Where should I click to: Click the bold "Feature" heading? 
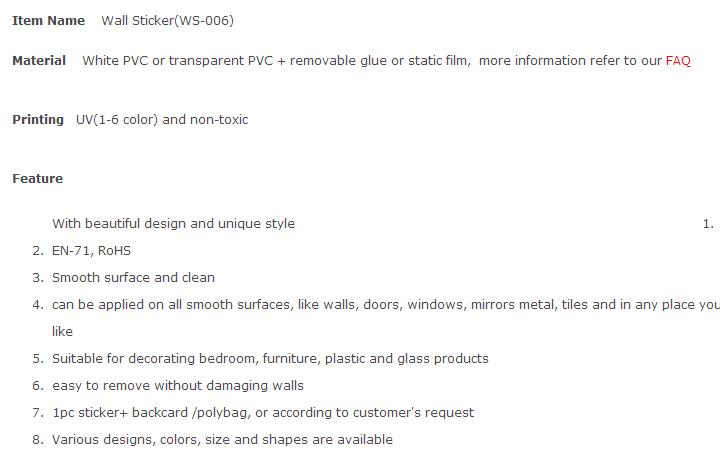(x=37, y=179)
